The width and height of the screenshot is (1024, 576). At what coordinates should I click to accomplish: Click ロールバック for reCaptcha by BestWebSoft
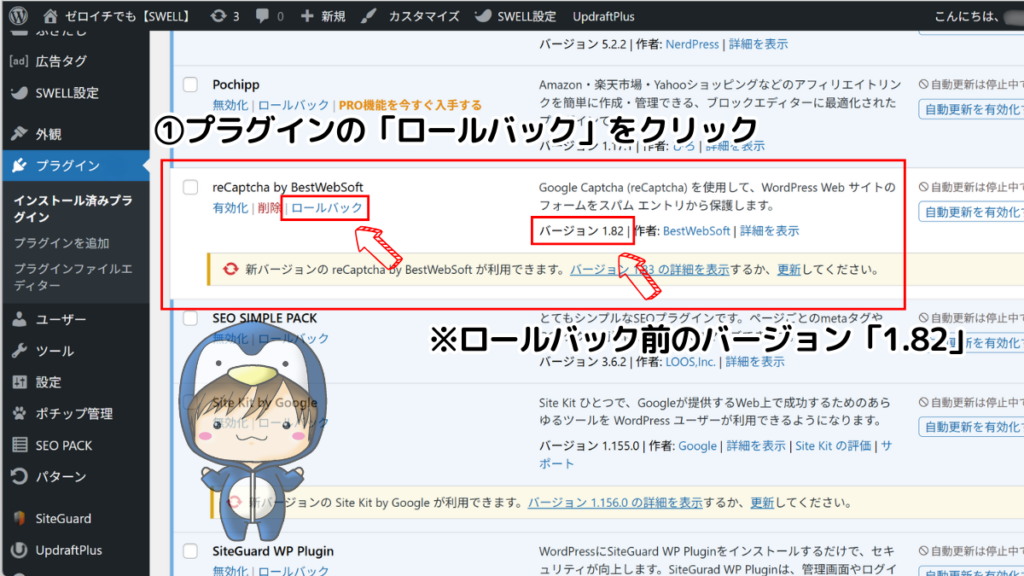(x=327, y=208)
